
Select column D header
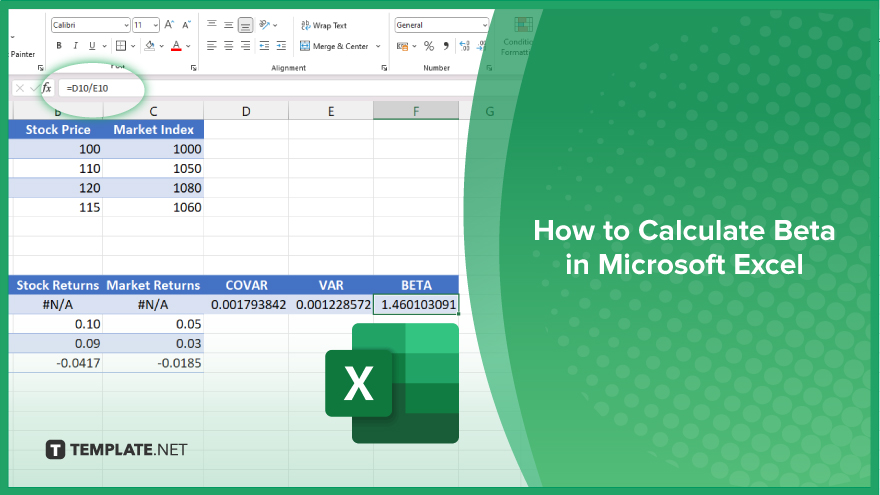click(x=246, y=111)
